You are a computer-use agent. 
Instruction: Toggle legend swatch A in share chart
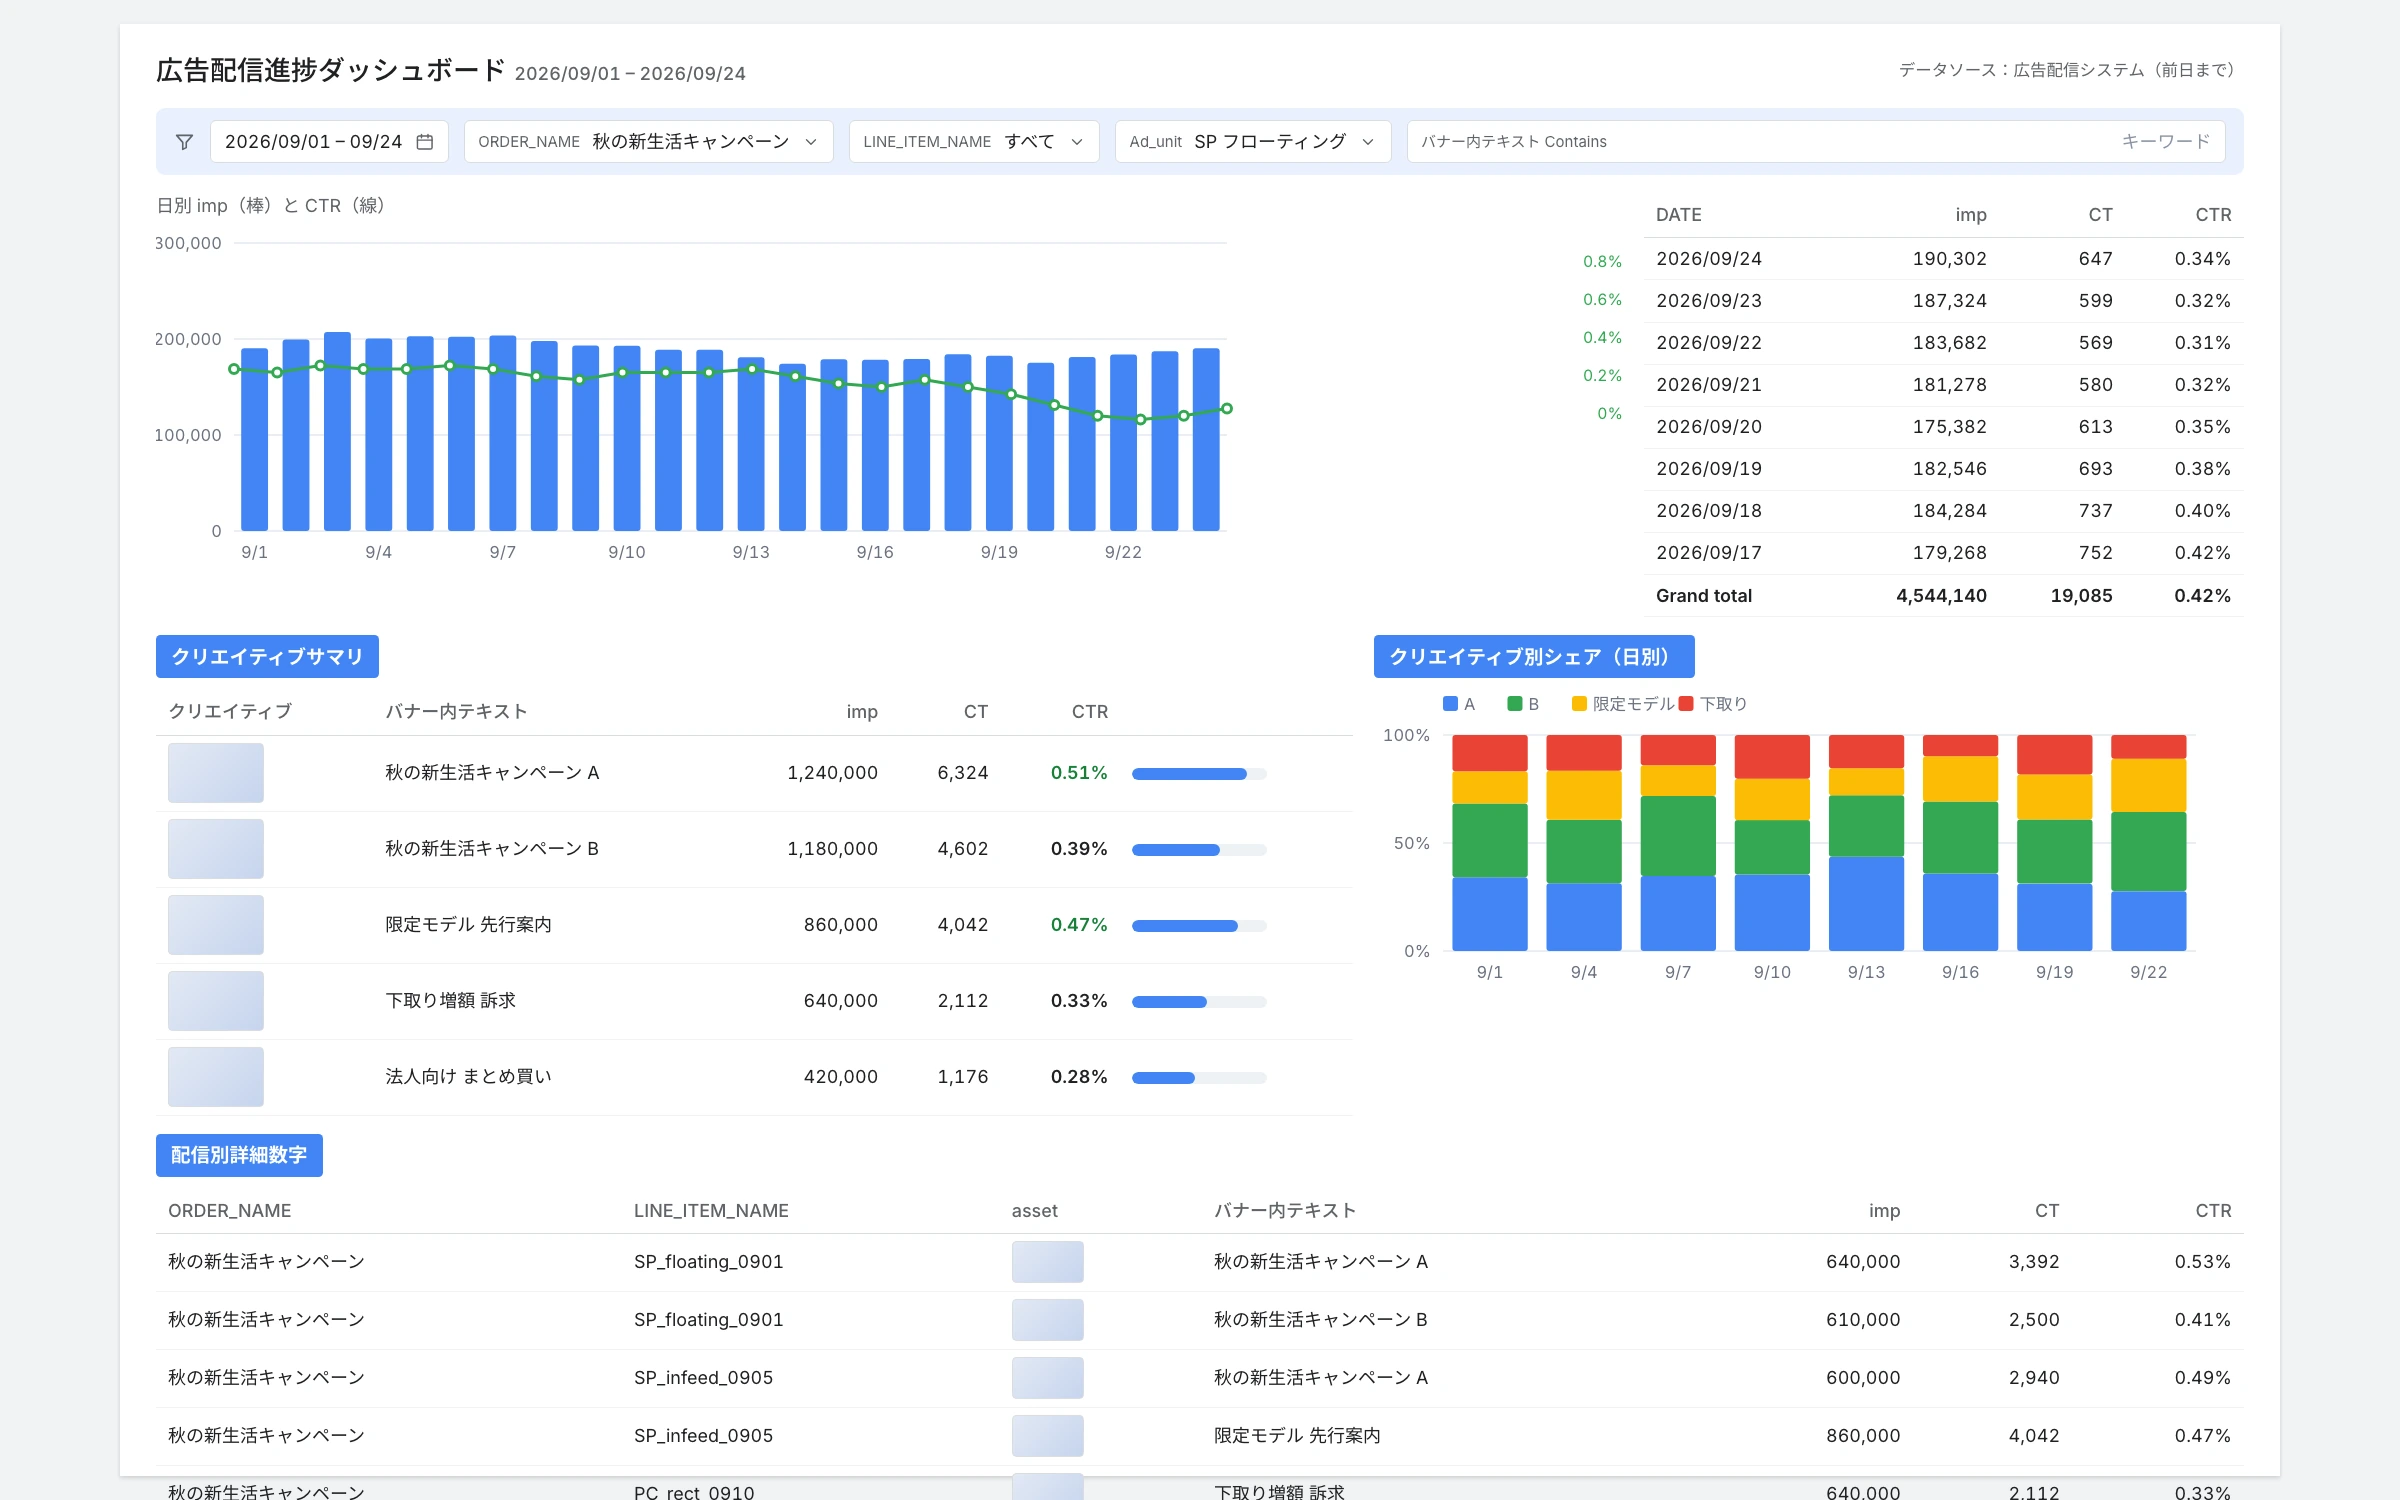tap(1450, 704)
